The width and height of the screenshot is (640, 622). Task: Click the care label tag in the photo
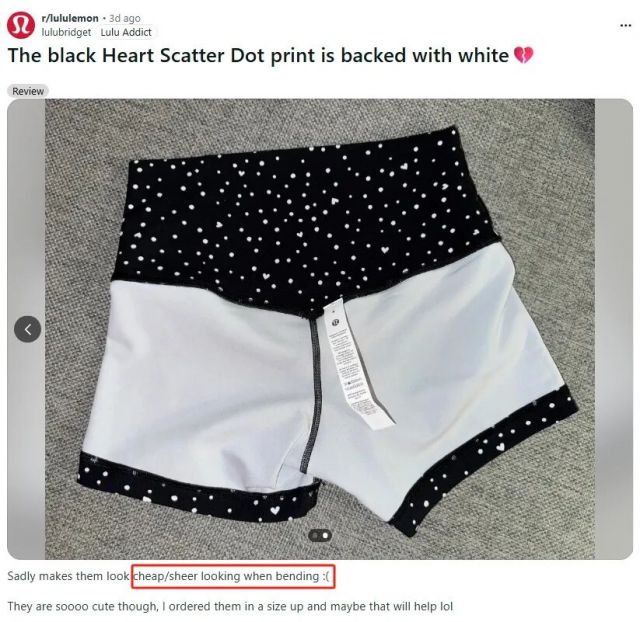[x=358, y=365]
